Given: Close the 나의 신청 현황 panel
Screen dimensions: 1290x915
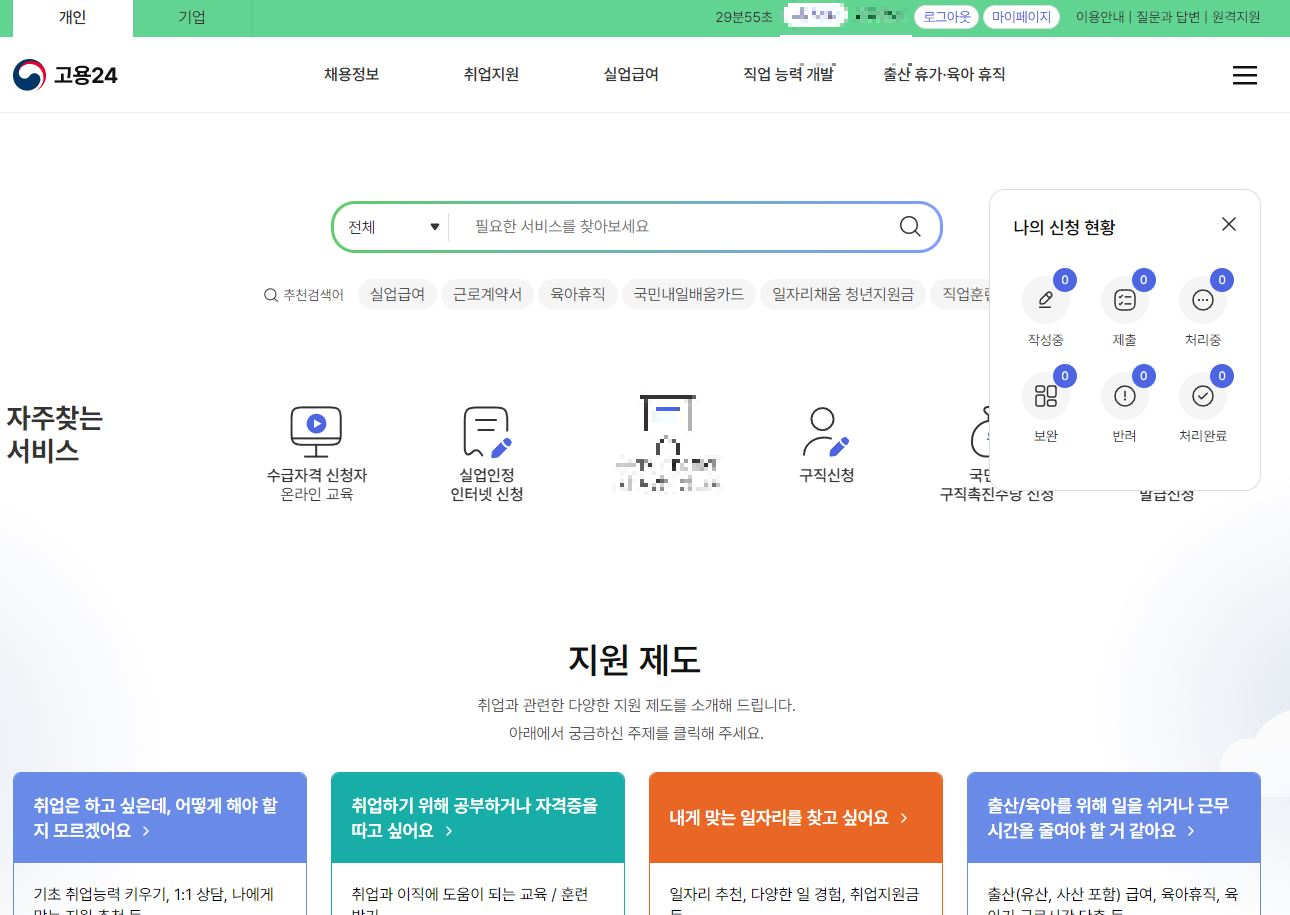Looking at the screenshot, I should (1228, 224).
